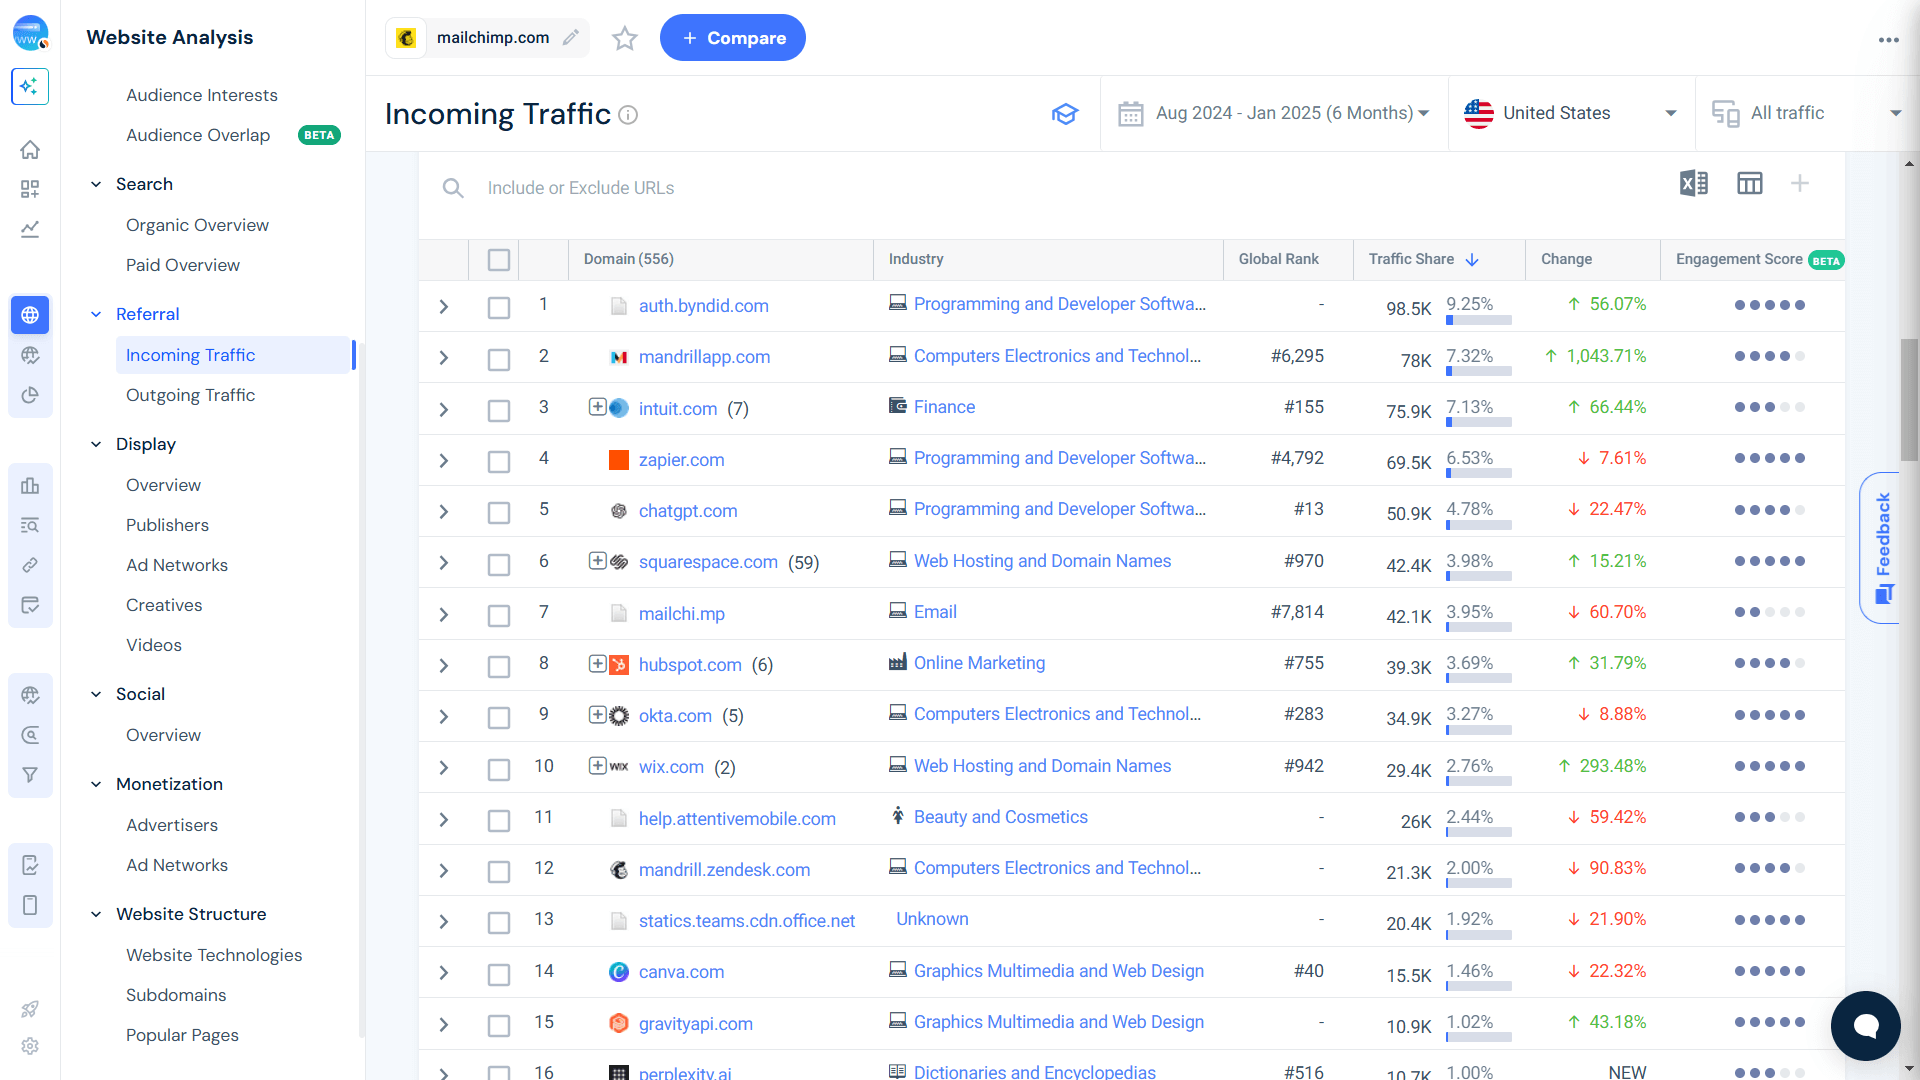This screenshot has height=1080, width=1920.
Task: Open the United States country selector
Action: click(1571, 113)
